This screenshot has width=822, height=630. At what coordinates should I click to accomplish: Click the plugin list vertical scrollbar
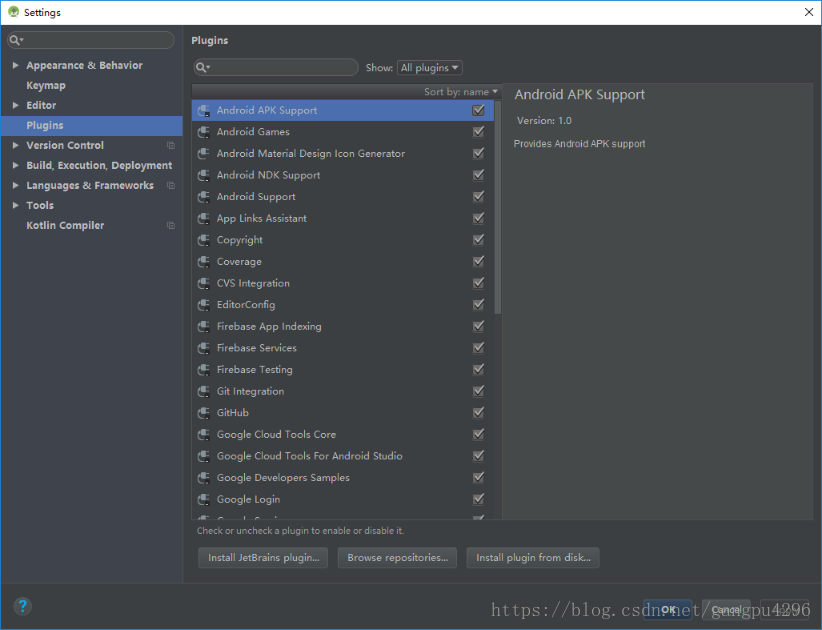click(497, 207)
